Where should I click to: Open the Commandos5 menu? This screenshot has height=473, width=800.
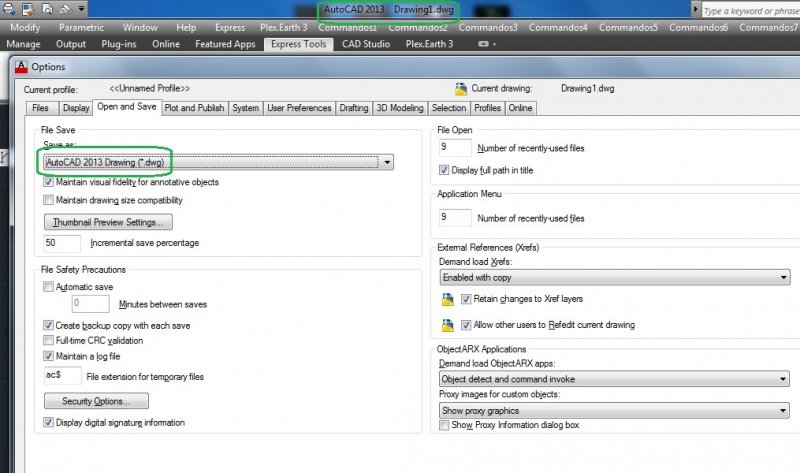point(628,28)
